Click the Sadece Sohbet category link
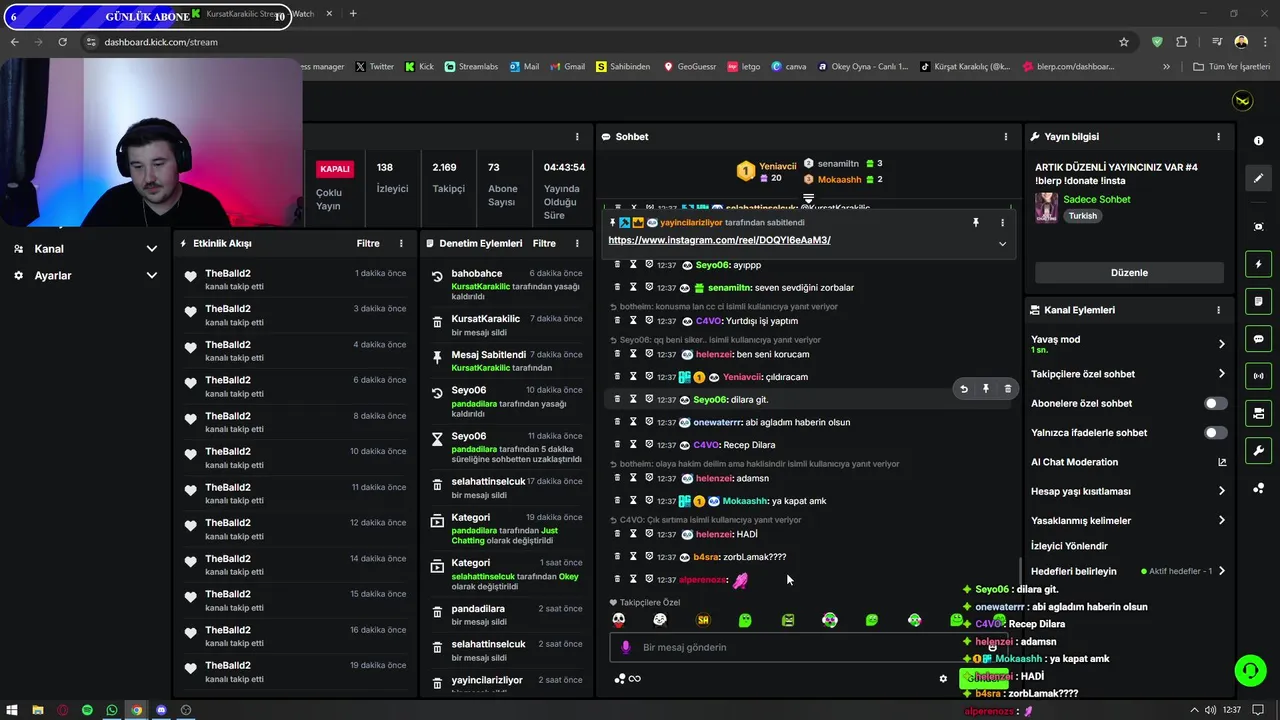 1097,199
